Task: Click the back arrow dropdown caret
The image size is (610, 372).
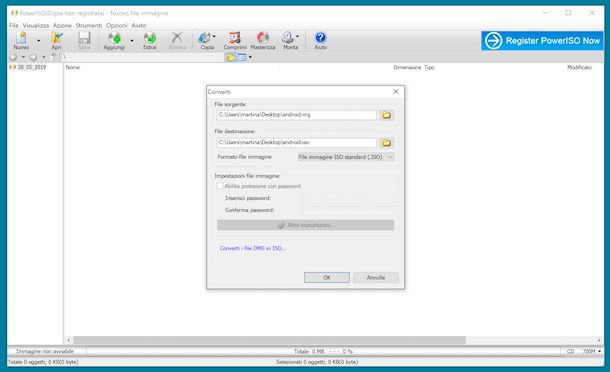Action: [x=23, y=57]
